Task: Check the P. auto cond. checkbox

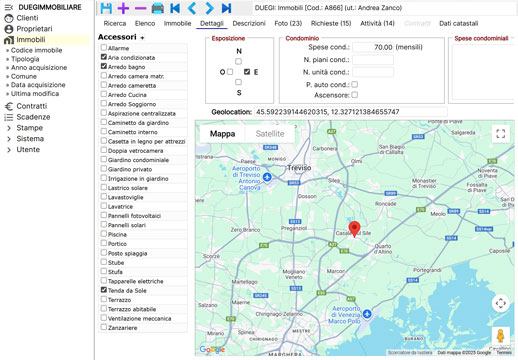Action: pos(355,84)
